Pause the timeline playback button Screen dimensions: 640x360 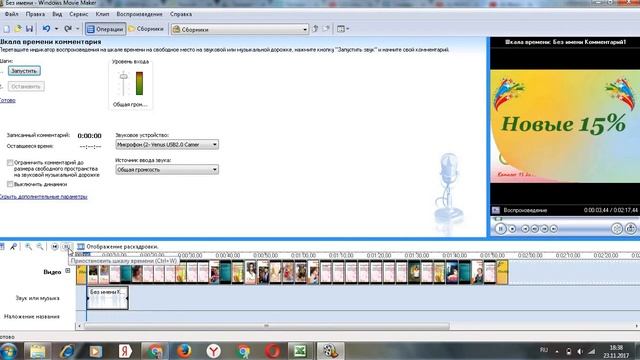(x=66, y=247)
